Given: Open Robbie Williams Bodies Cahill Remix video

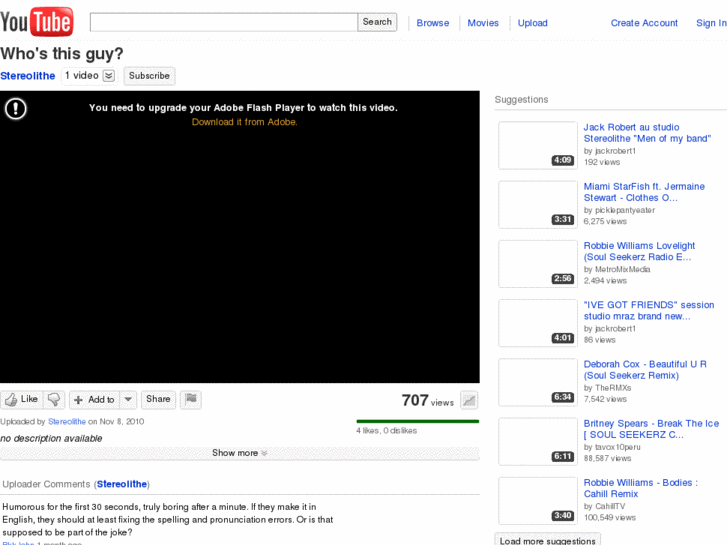Looking at the screenshot, I should (x=640, y=488).
